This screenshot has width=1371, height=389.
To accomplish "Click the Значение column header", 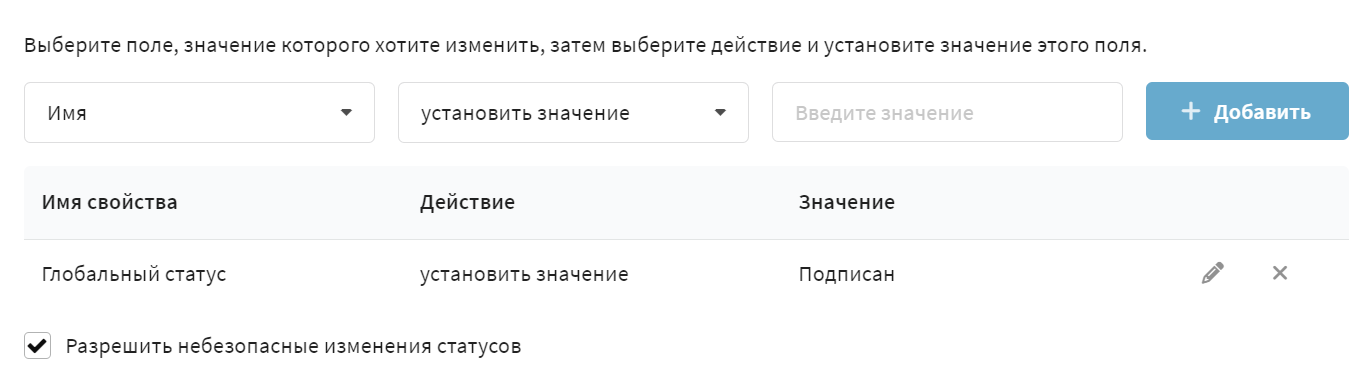I will coord(846,203).
